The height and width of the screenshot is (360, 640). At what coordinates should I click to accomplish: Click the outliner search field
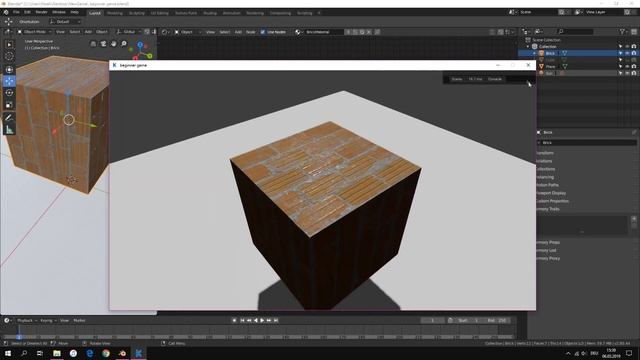575,31
